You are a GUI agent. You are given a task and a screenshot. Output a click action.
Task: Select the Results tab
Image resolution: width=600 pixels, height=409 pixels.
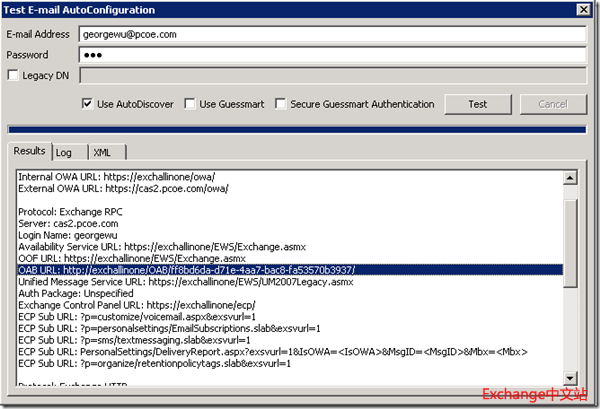(29, 151)
